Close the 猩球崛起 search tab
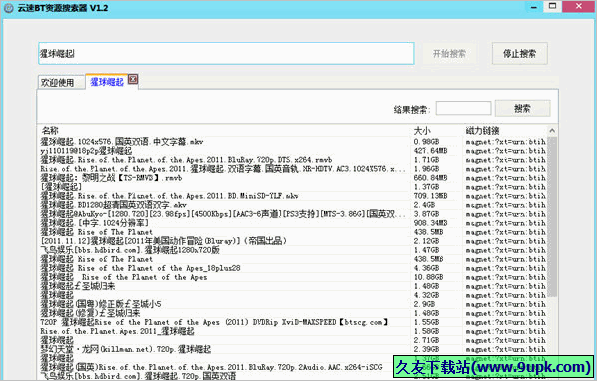The image size is (597, 381). [x=133, y=79]
